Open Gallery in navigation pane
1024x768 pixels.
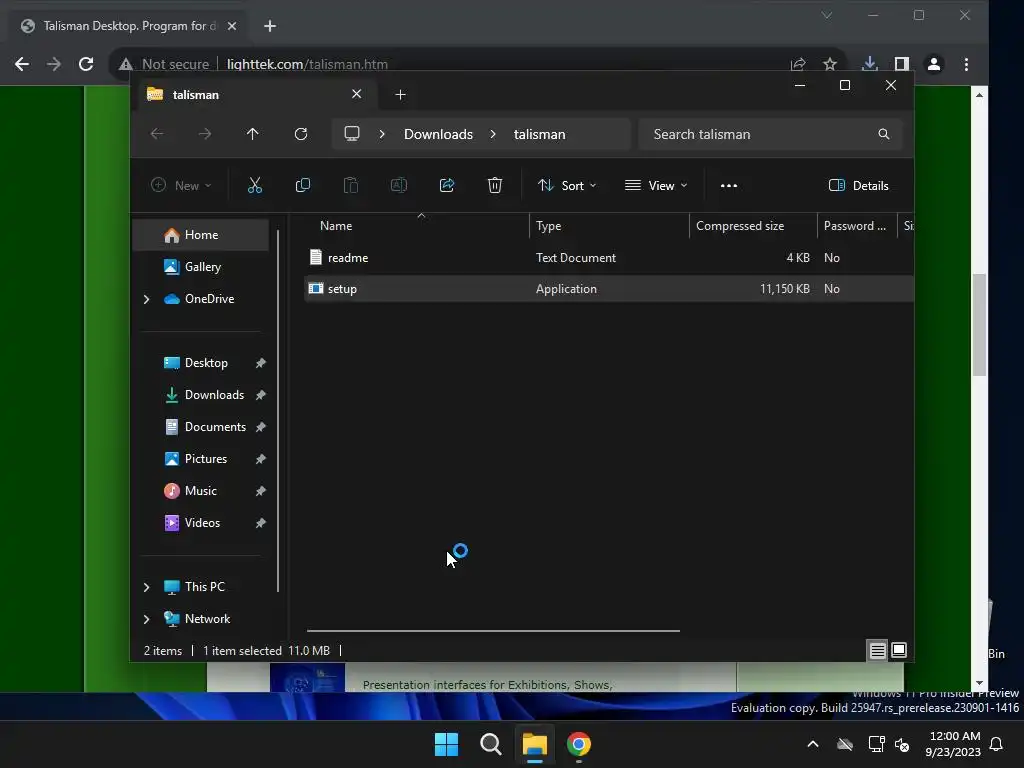coord(202,267)
